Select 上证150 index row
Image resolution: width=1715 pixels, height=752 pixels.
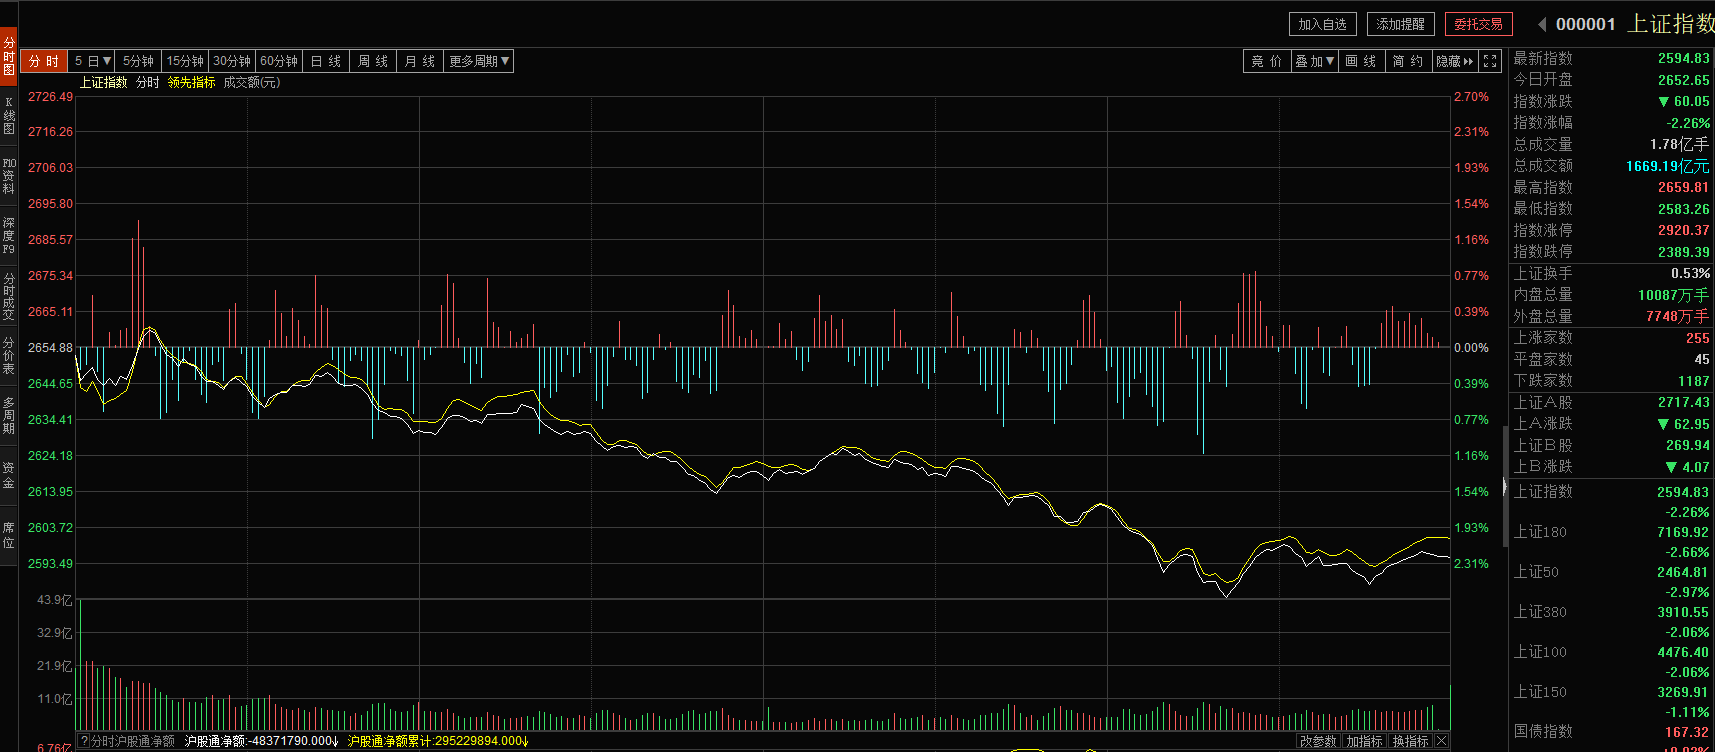coord(1611,702)
